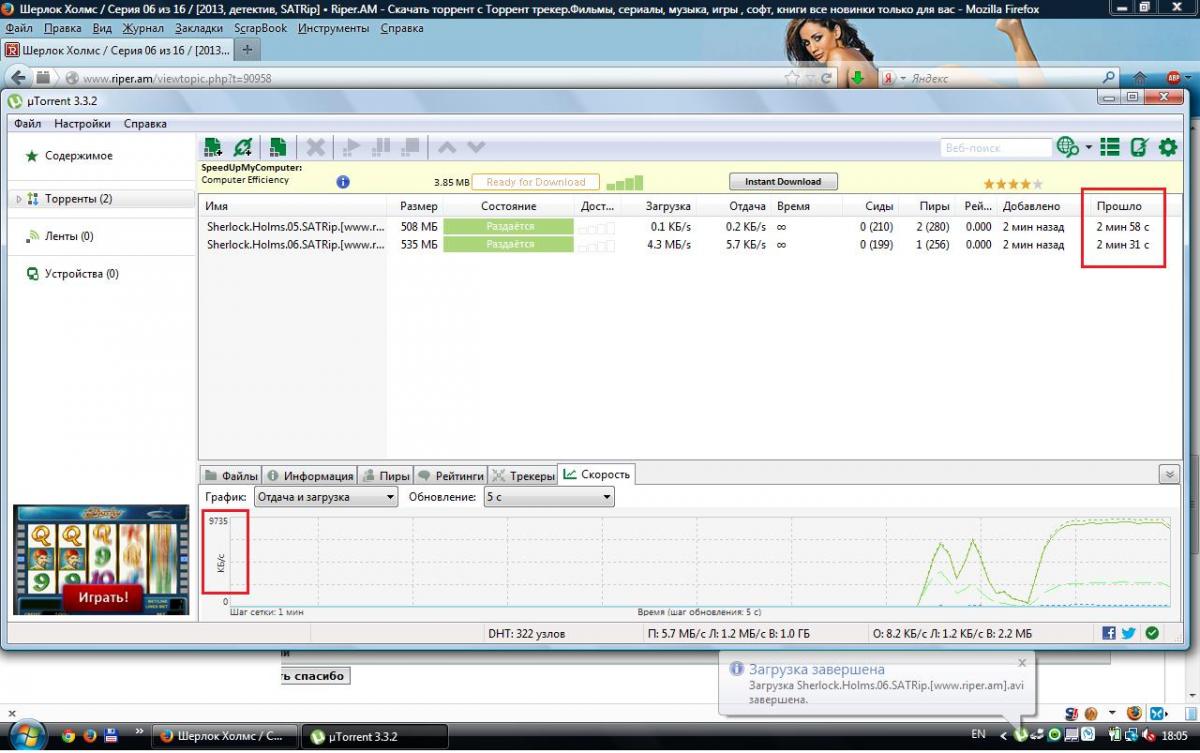Click Add Torrent from URL icon
The width and height of the screenshot is (1200, 753).
coord(243,148)
